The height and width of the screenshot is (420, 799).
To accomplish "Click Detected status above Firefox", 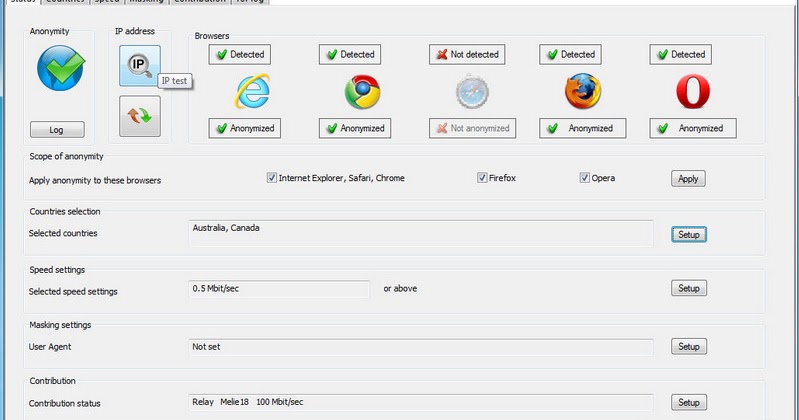I will click(x=570, y=55).
